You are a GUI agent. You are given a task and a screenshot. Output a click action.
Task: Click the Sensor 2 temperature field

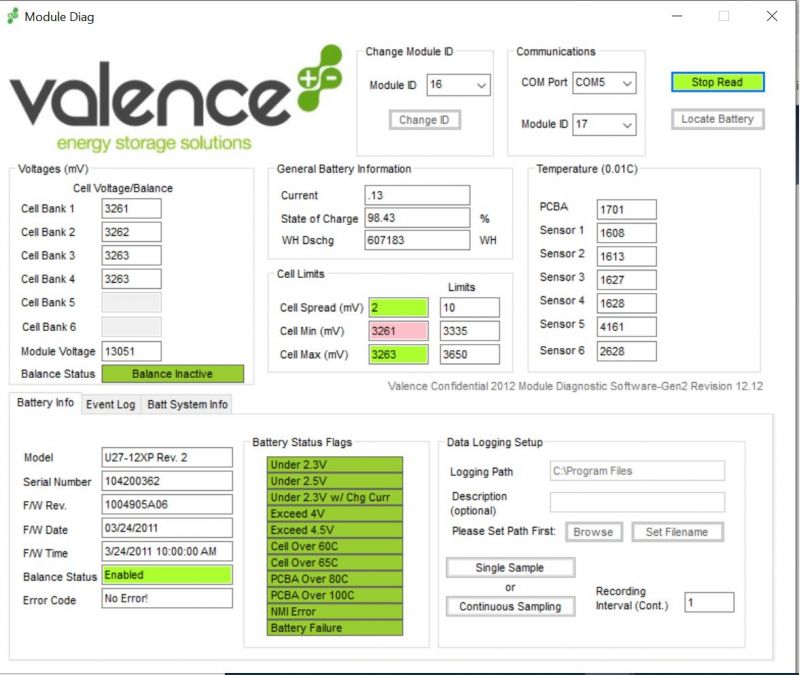pos(627,257)
